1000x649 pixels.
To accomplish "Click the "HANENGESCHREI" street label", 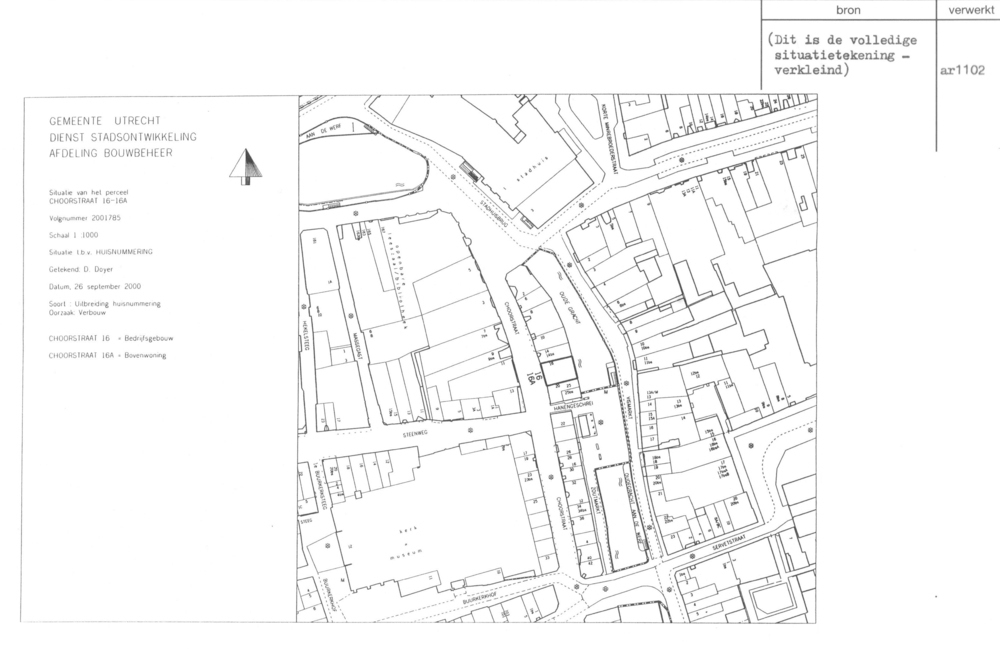I will [x=574, y=405].
